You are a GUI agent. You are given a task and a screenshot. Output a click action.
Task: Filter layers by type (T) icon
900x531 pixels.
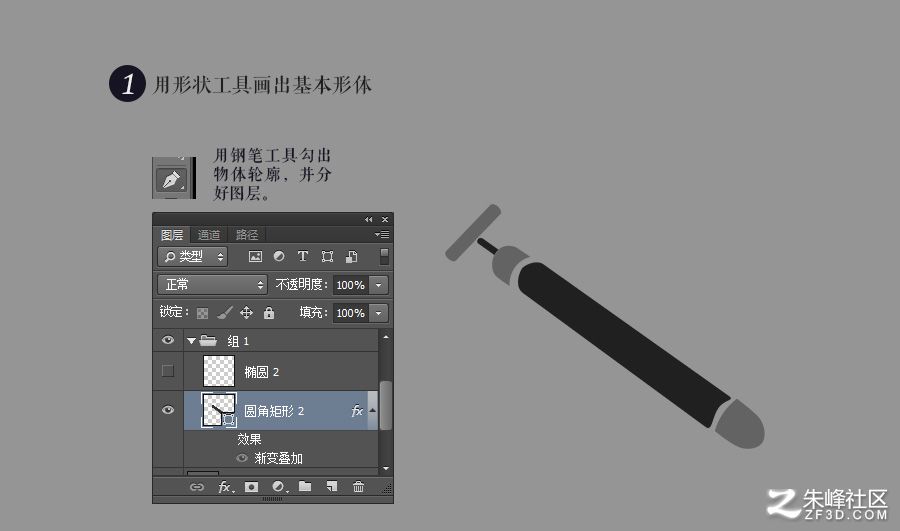click(303, 256)
